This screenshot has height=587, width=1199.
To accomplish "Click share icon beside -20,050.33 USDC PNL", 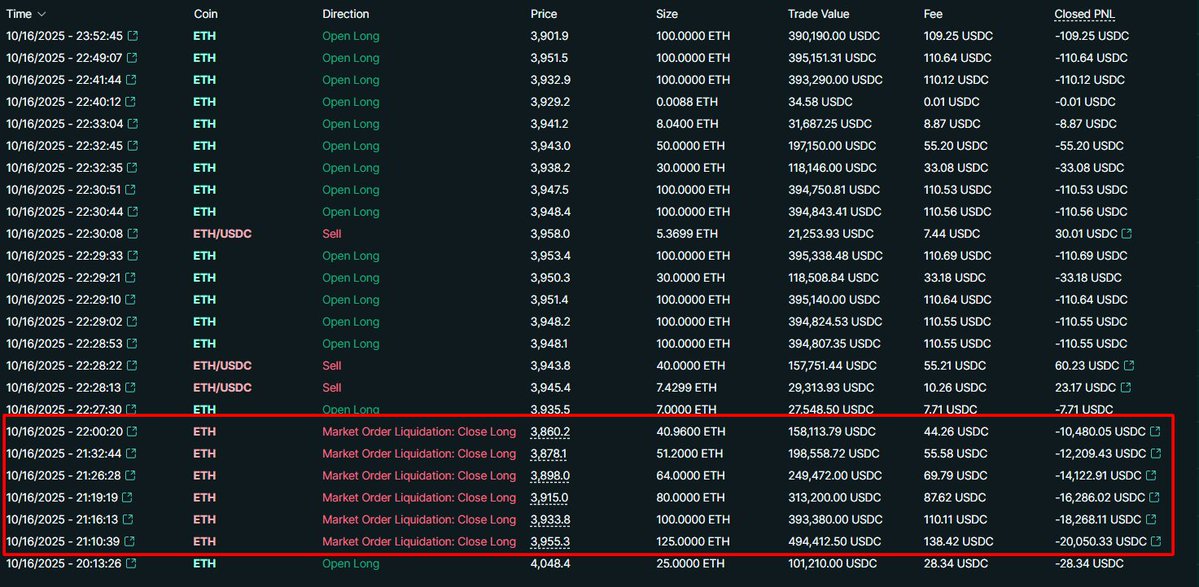I will pyautogui.click(x=1156, y=542).
